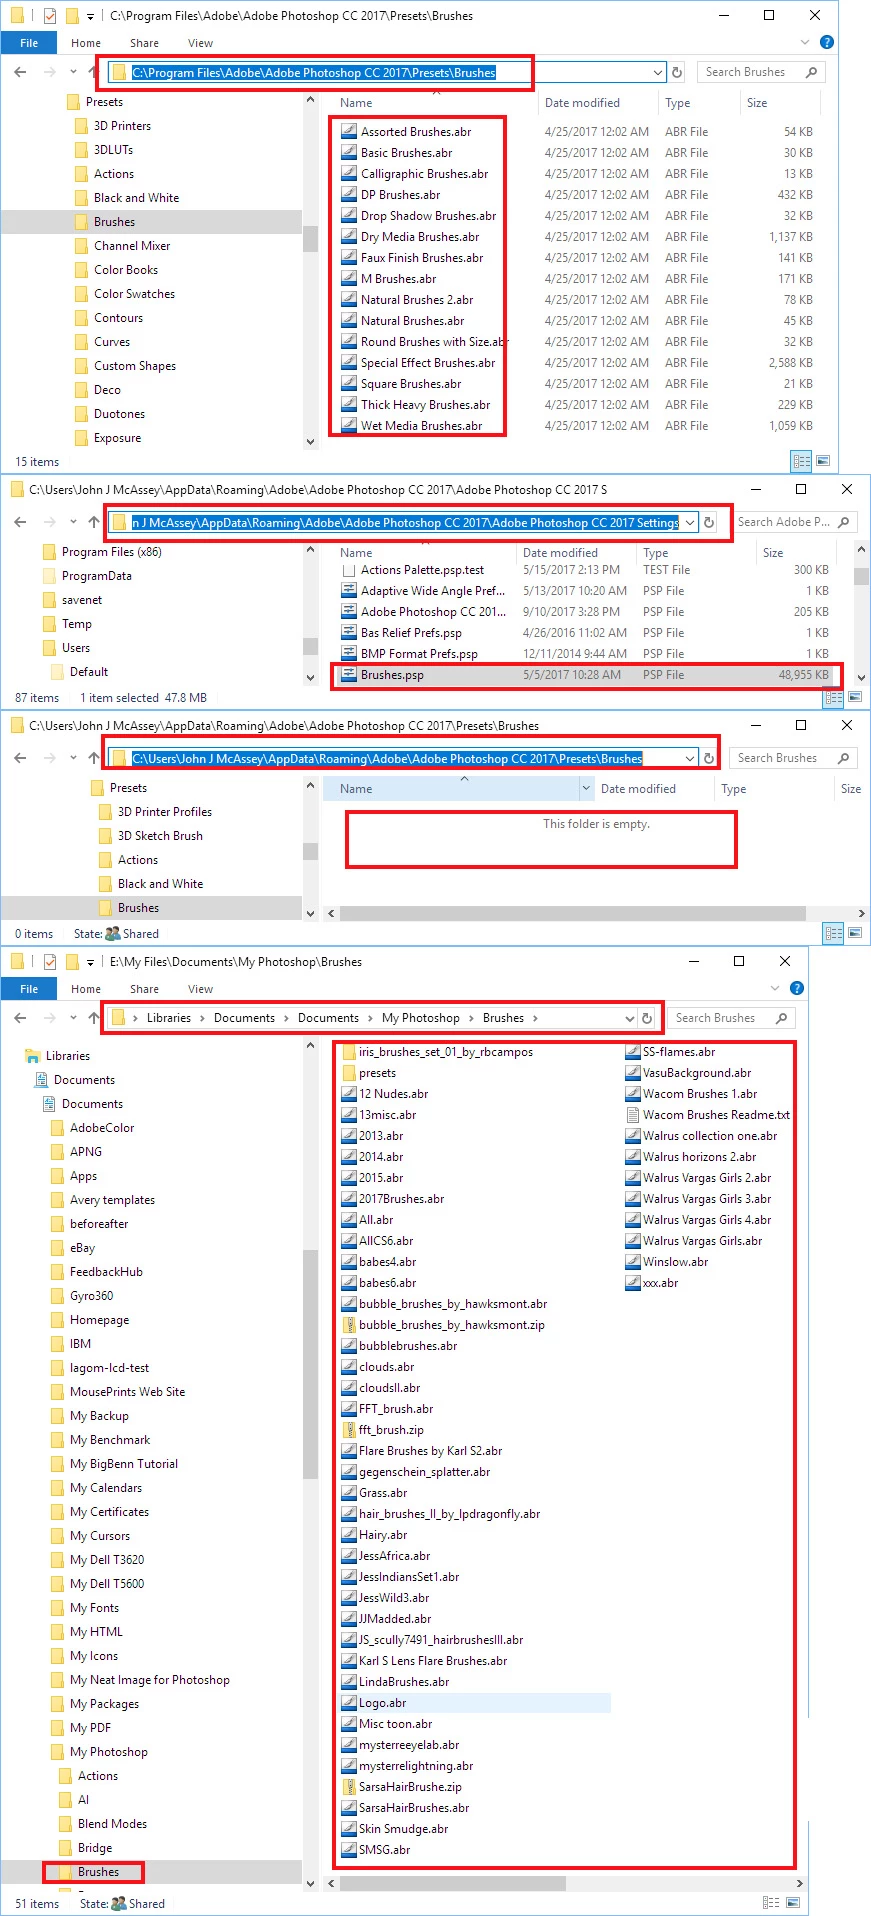Expand the address dropdown in the Settings window
This screenshot has height=1916, width=871.
point(690,522)
